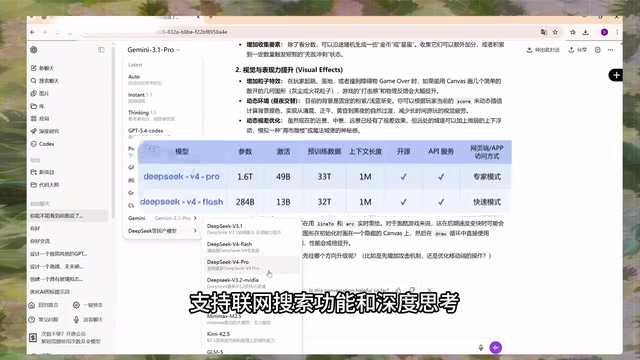The image size is (640, 360).
Task: Expand the DeepSeek models submenu row
Action: pyautogui.click(x=162, y=231)
